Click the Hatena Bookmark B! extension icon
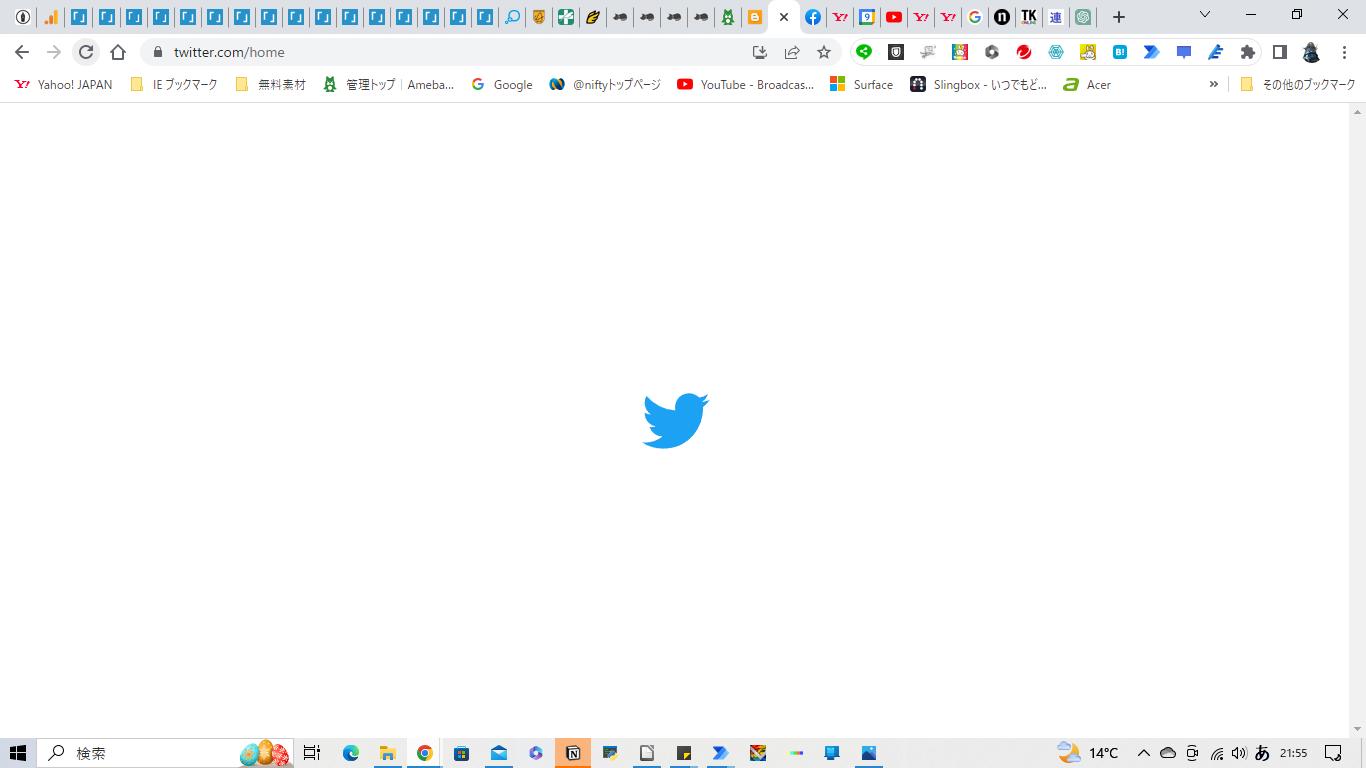Image resolution: width=1366 pixels, height=768 pixels. (1120, 52)
